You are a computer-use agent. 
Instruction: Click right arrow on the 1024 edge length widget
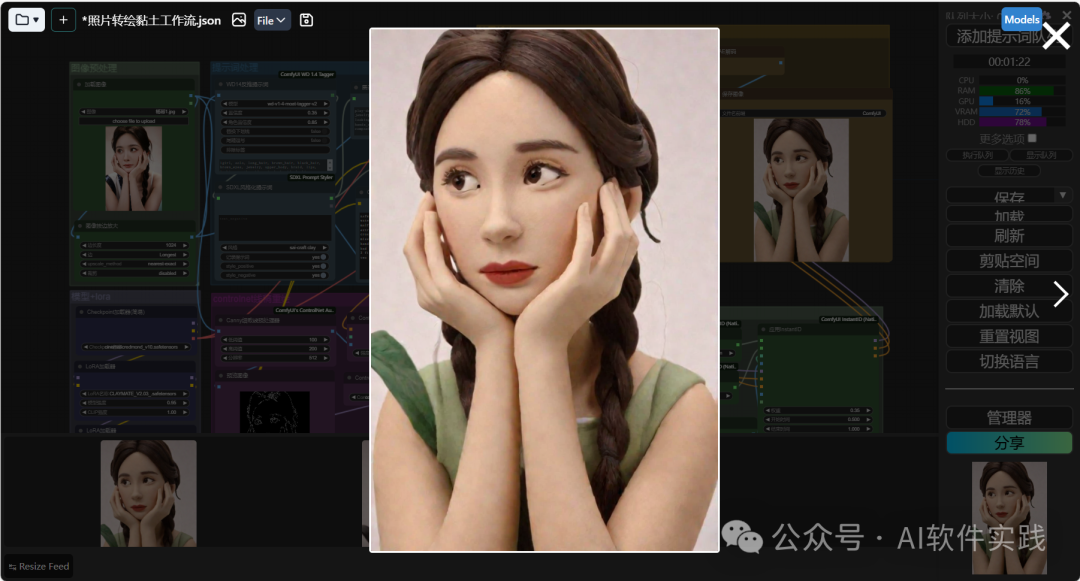tap(184, 245)
